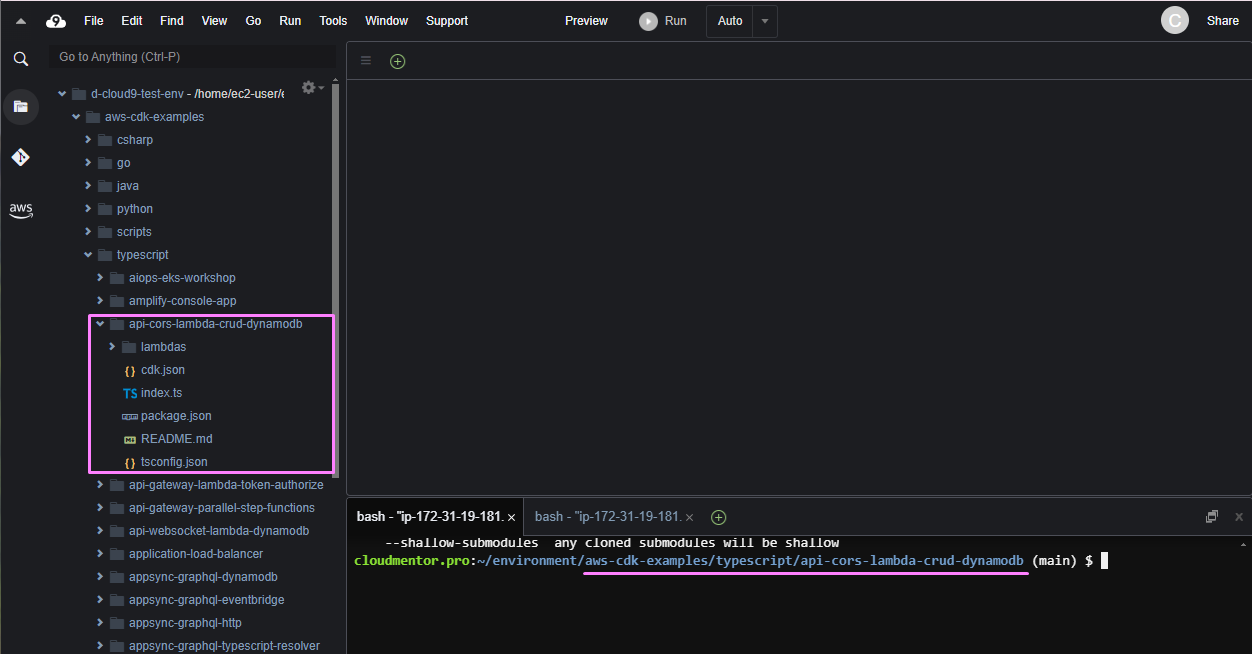Click the user avatar circle
Viewport: 1252px width, 654px height.
coord(1174,21)
